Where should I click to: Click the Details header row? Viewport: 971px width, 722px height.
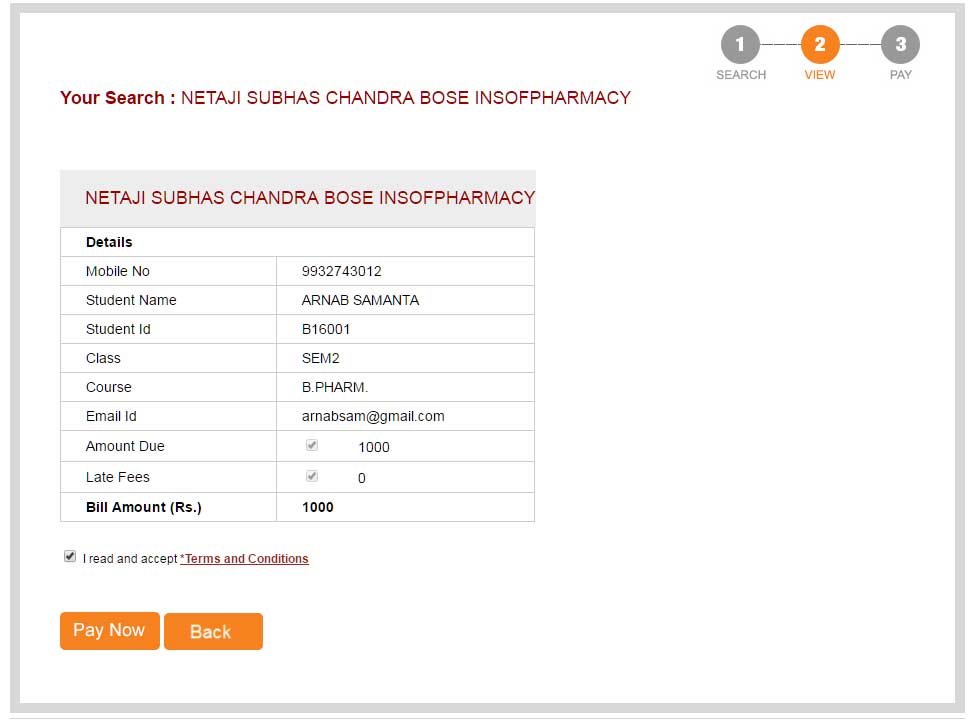pyautogui.click(x=297, y=242)
